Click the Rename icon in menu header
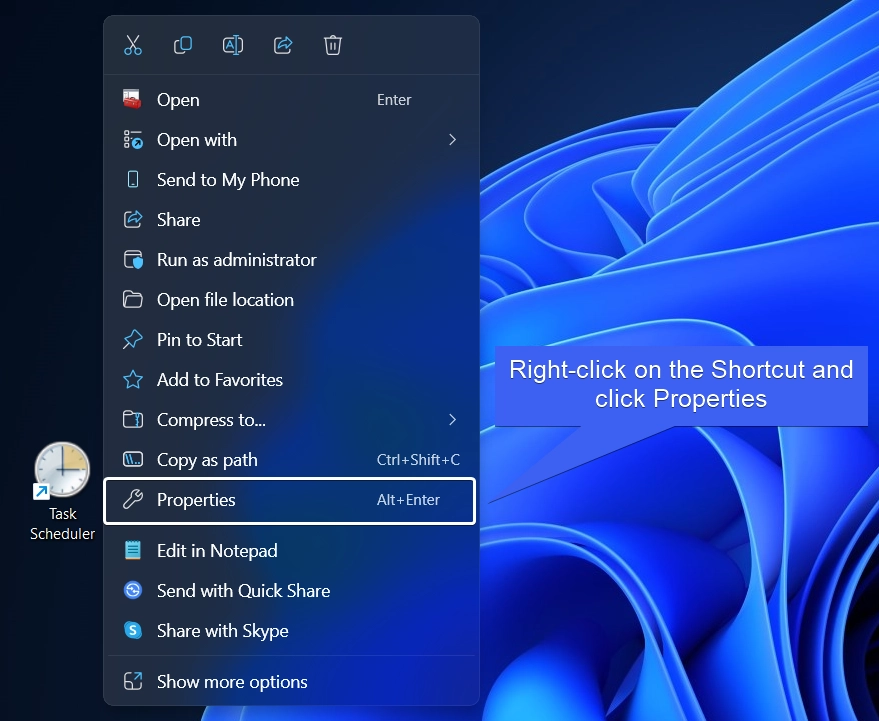This screenshot has height=721, width=879. [x=233, y=45]
